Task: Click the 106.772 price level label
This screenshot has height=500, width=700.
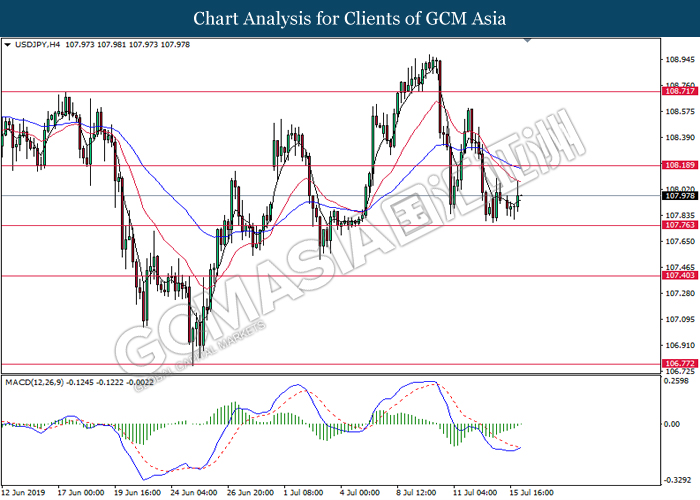Action: 680,363
